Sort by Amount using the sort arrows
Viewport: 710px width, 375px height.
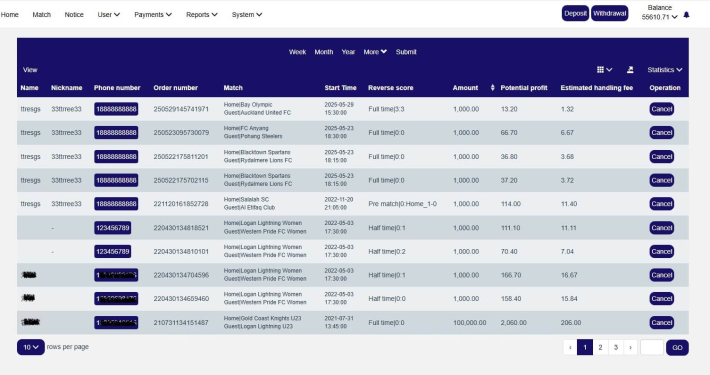(493, 88)
